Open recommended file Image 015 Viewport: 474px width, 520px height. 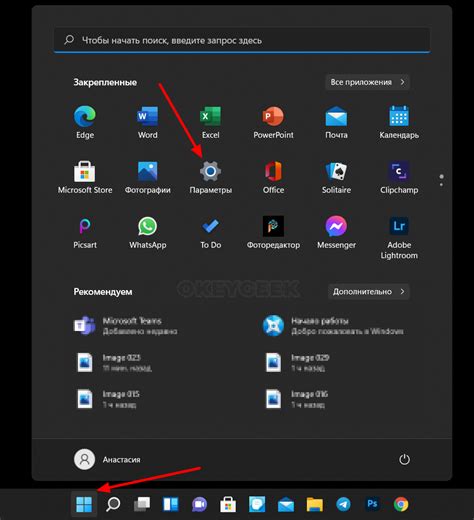pyautogui.click(x=108, y=399)
